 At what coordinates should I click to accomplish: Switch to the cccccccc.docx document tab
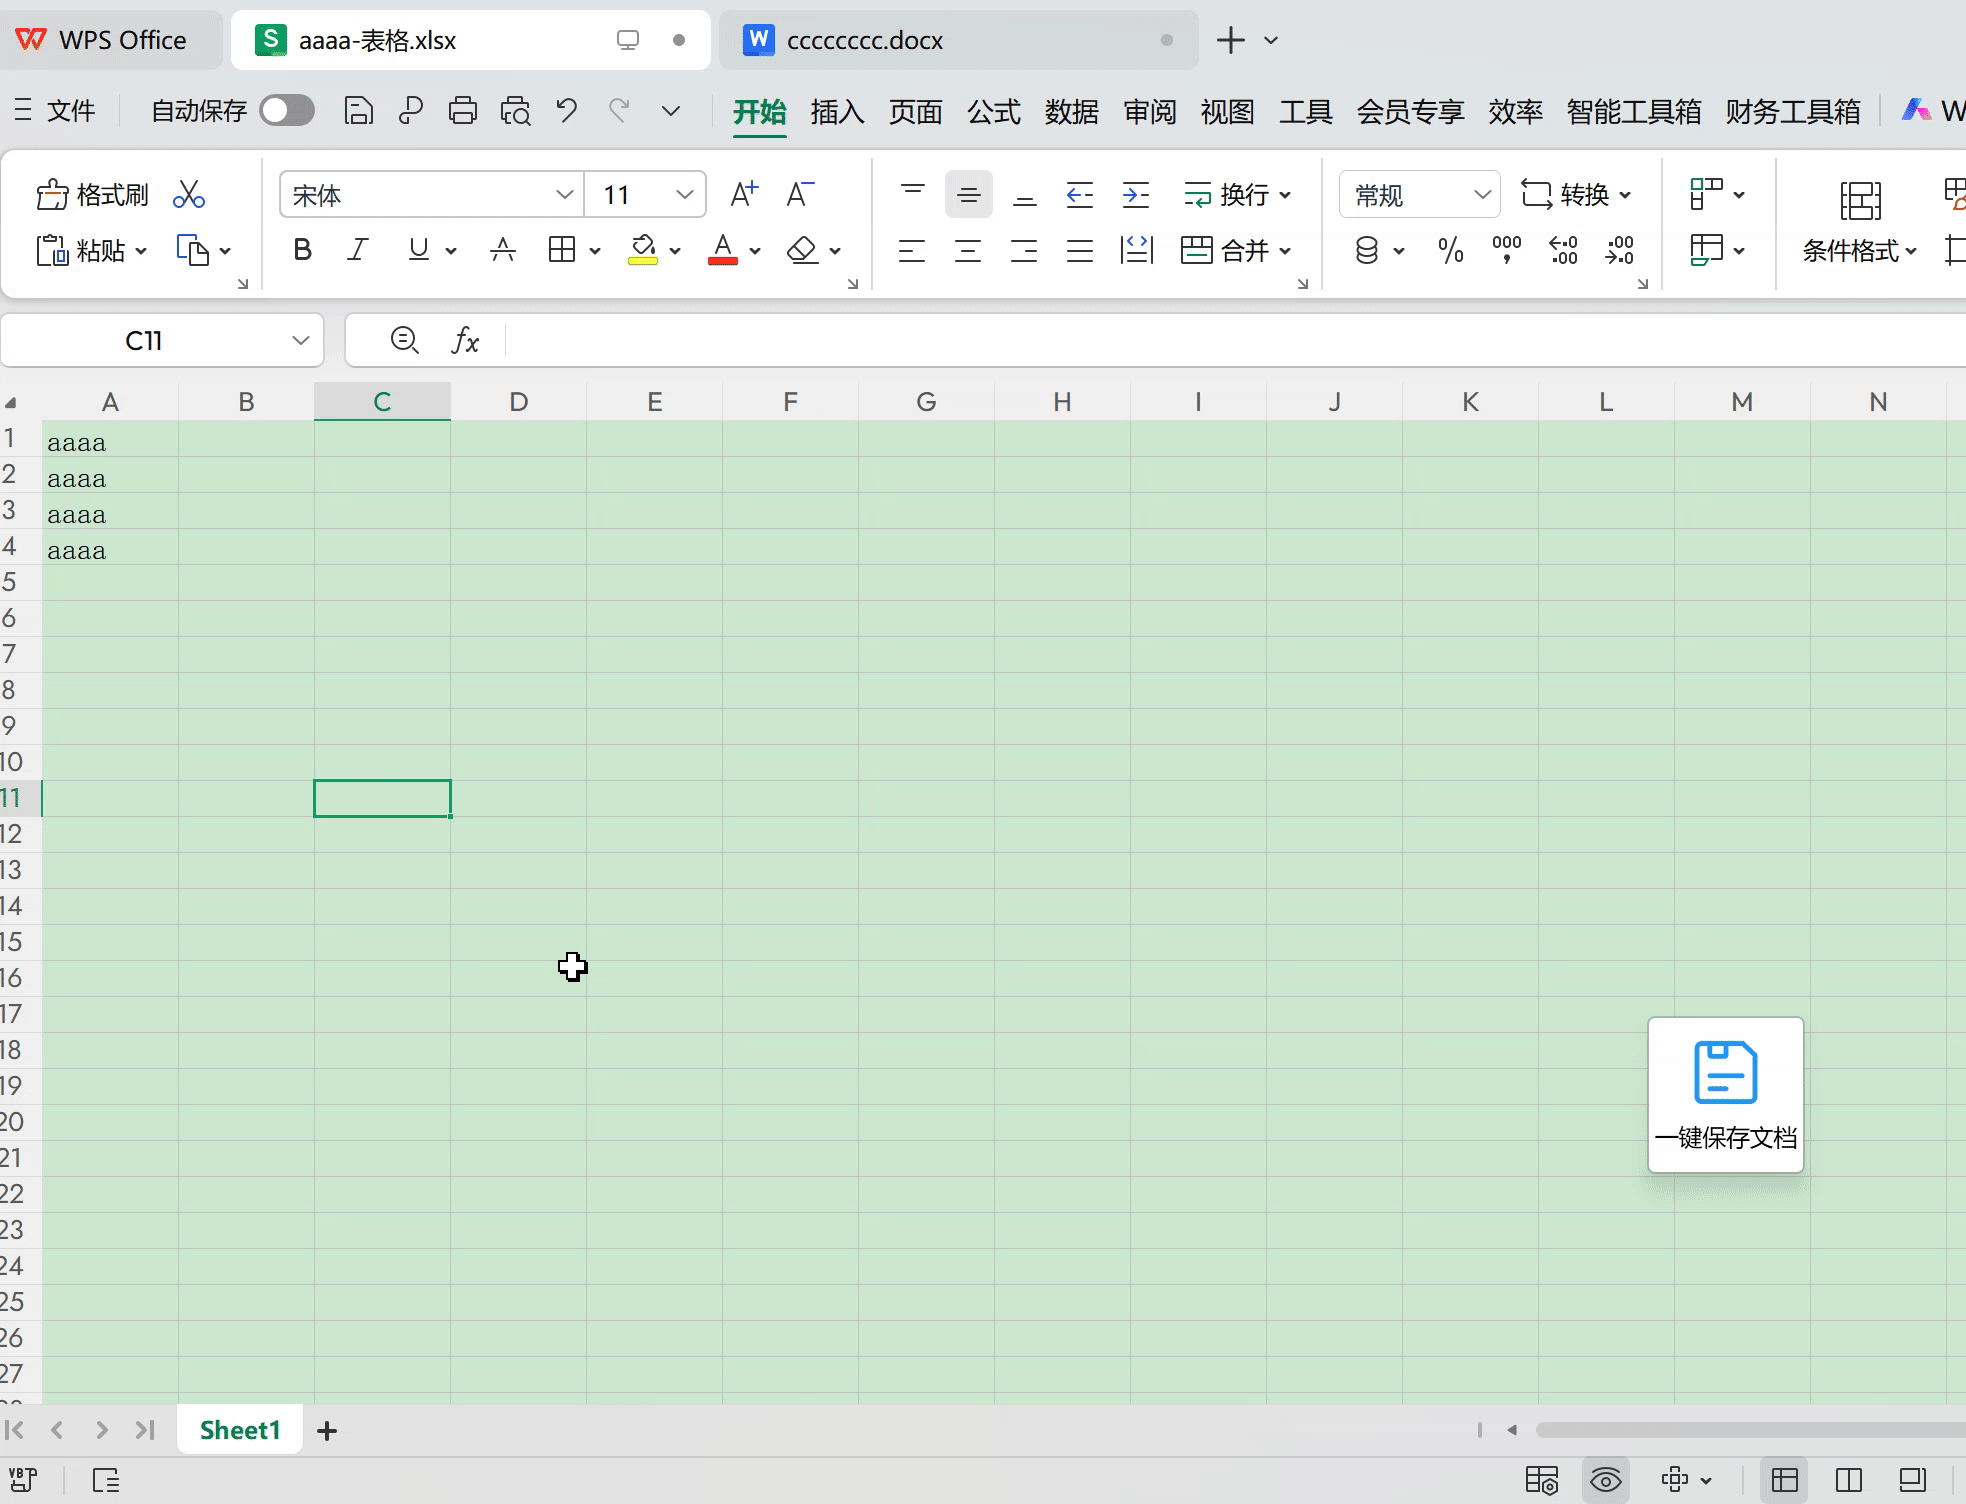(864, 40)
